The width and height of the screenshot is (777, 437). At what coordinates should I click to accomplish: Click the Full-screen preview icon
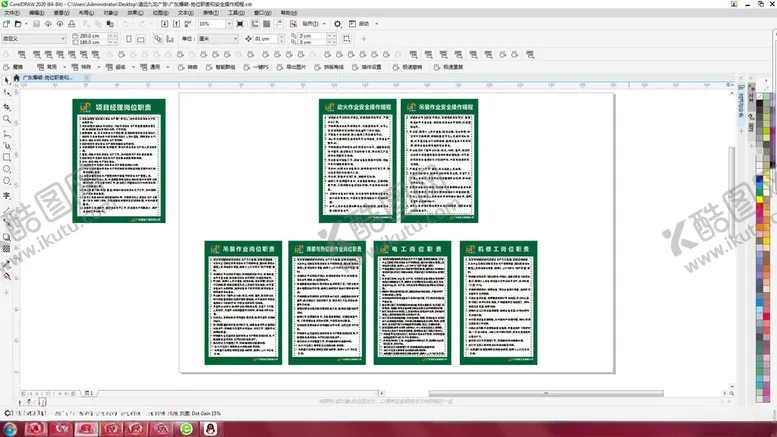tap(240, 24)
